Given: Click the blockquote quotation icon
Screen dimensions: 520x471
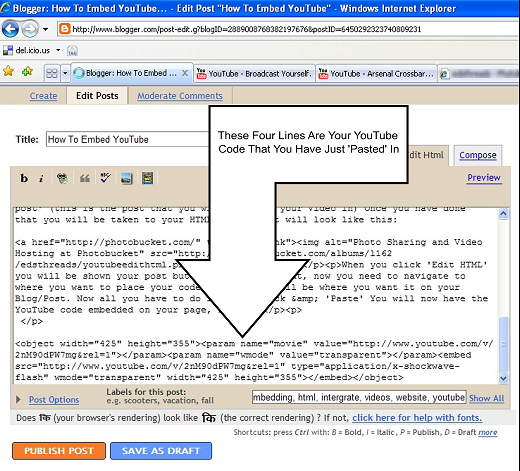Looking at the screenshot, I should (85, 178).
